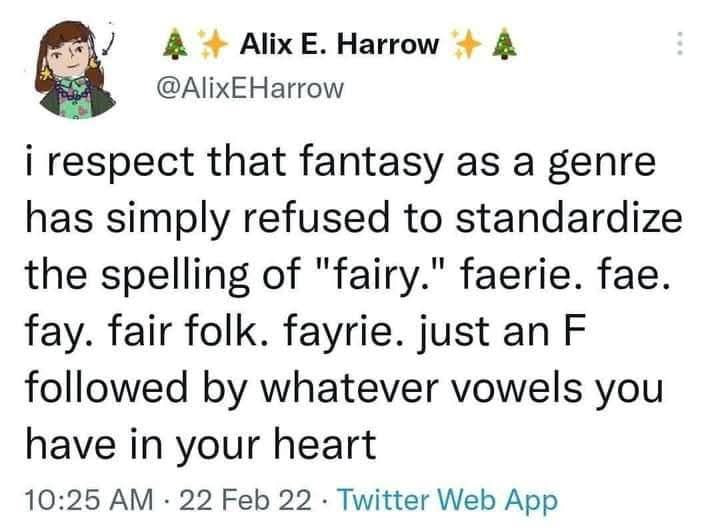Click the word fantasy in the first line
This screenshot has width=720, height=530.
371,163
